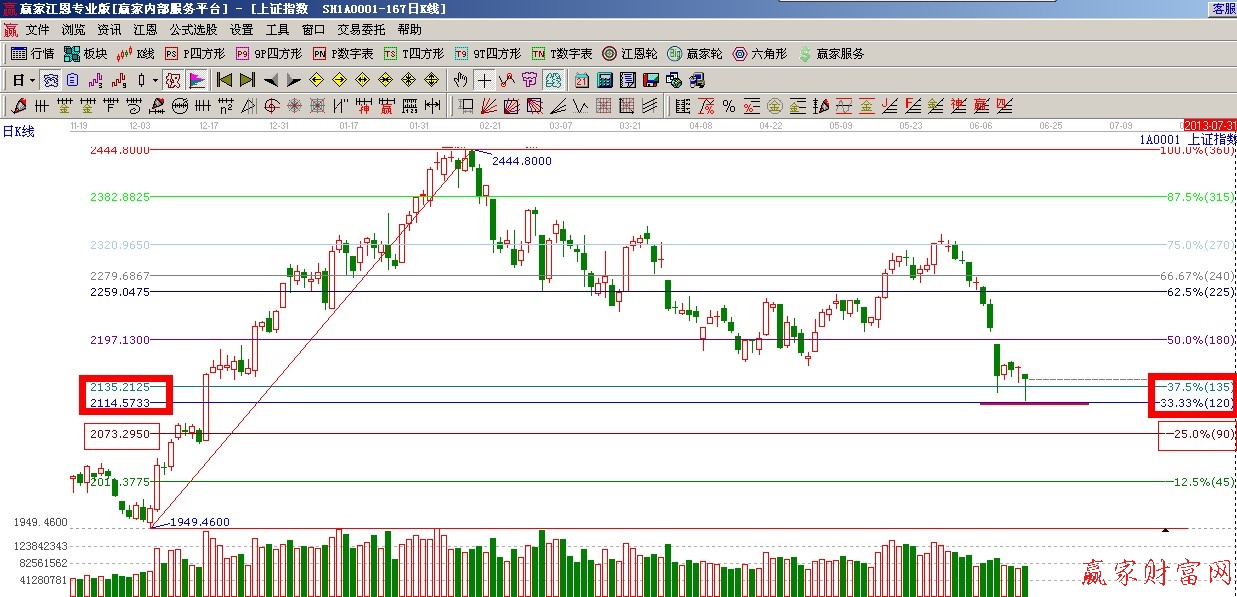Expand the candlestick style dropdown arrow
1237x597 pixels.
154,80
